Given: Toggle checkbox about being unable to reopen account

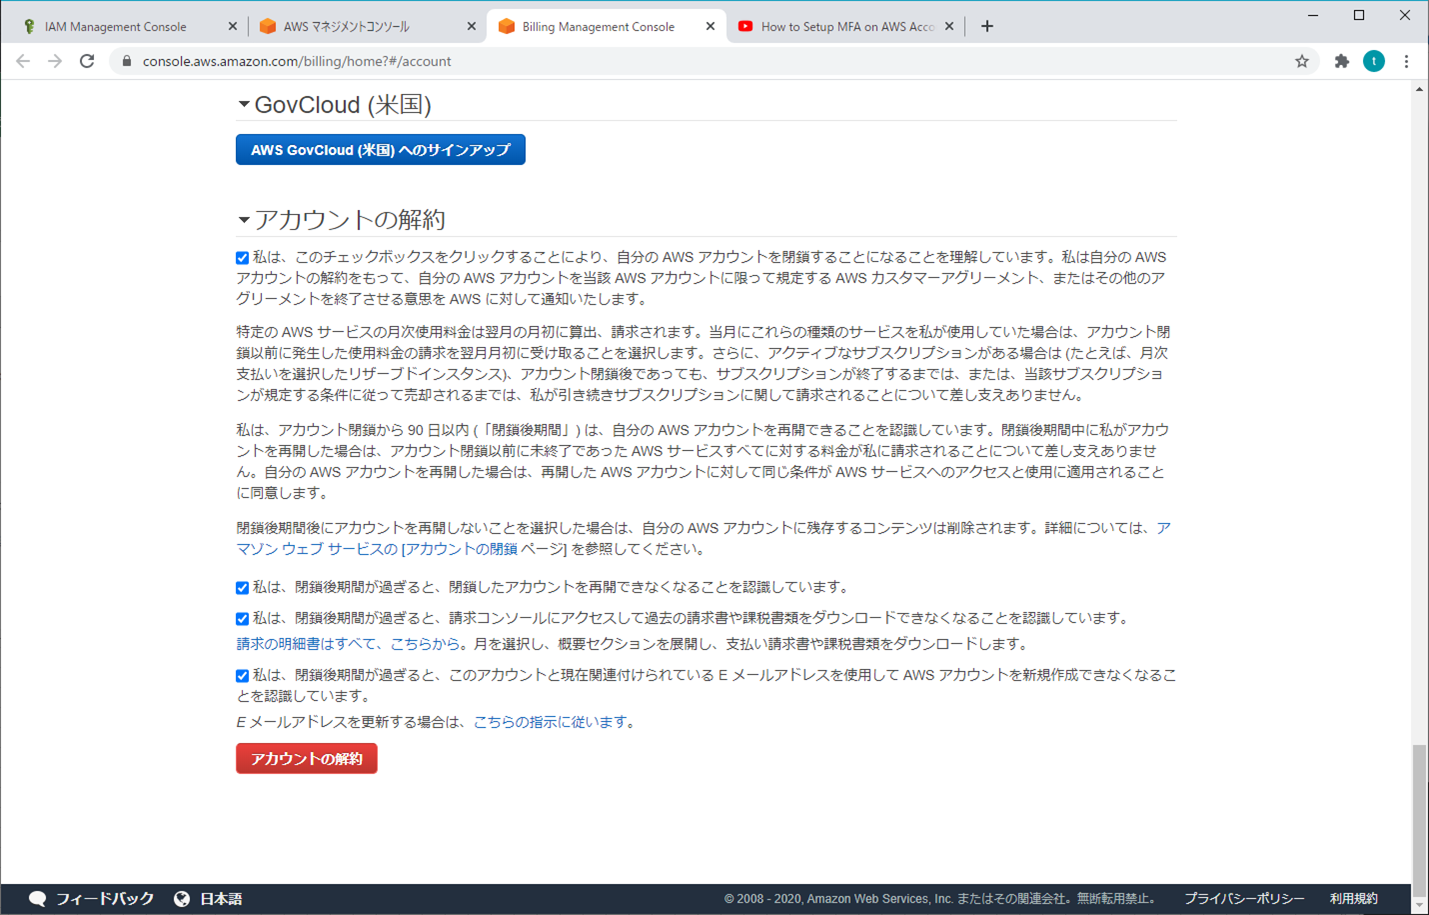Looking at the screenshot, I should tap(242, 588).
